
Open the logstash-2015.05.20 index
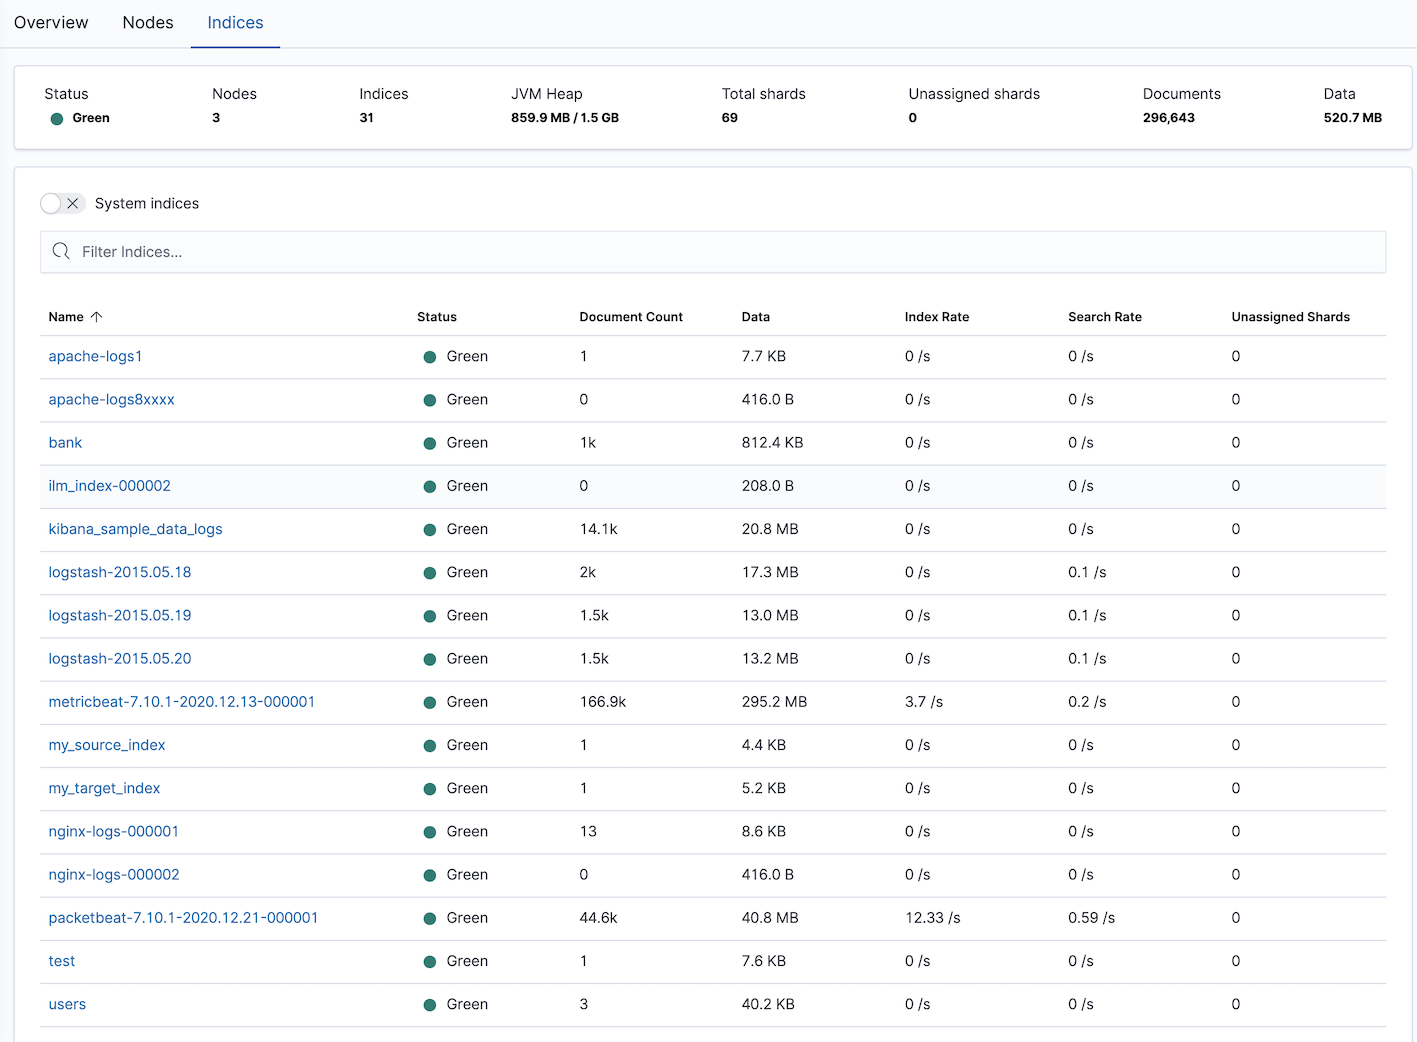coord(120,658)
